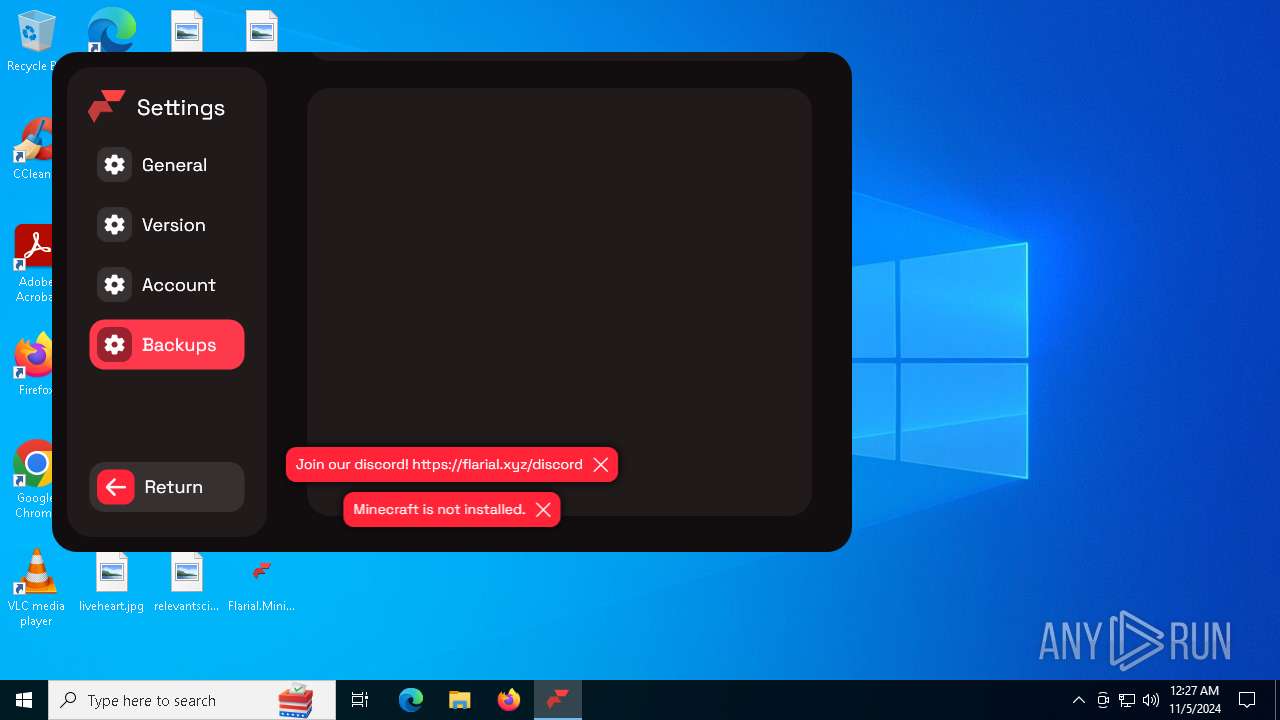The image size is (1280, 720).
Task: Dismiss the Minecraft is not installed notification
Action: (x=543, y=510)
